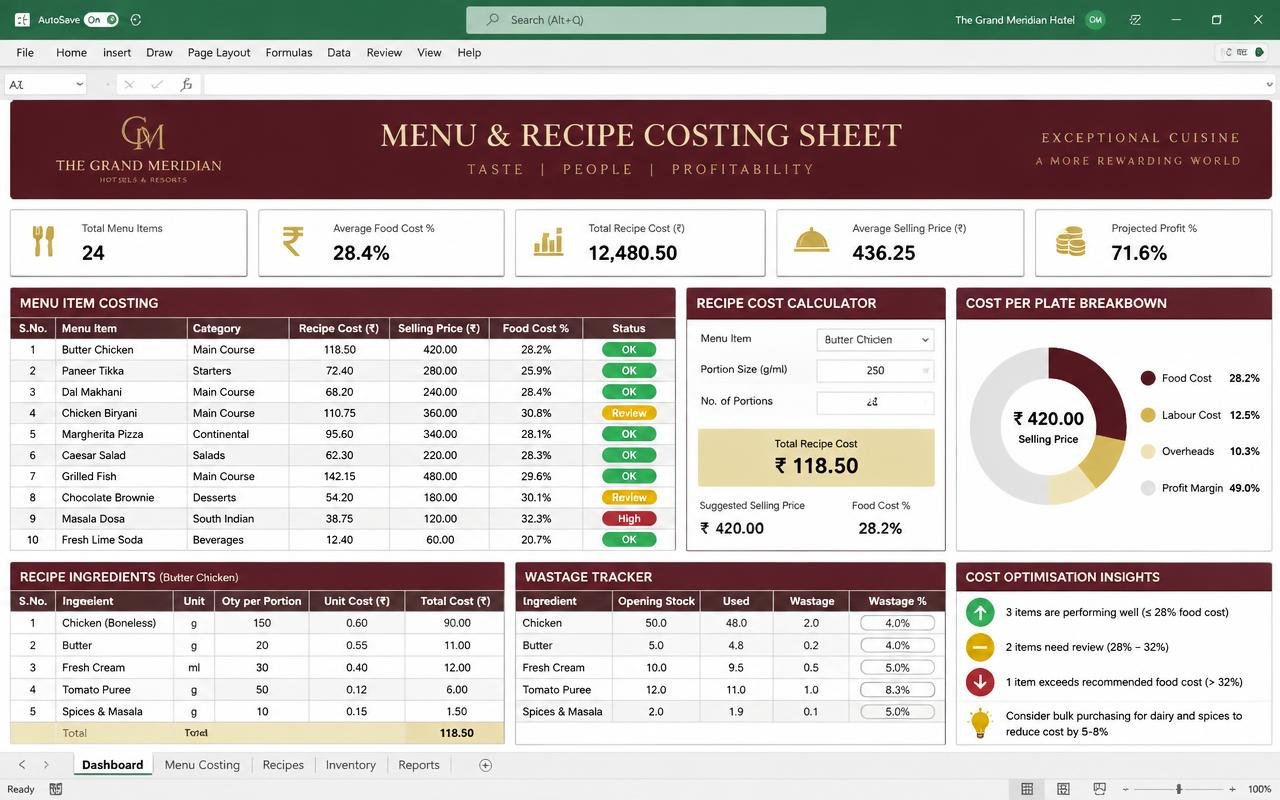Select the 8.3% wastage cell for Tomato Puree
The width and height of the screenshot is (1280, 800).
[x=897, y=690]
